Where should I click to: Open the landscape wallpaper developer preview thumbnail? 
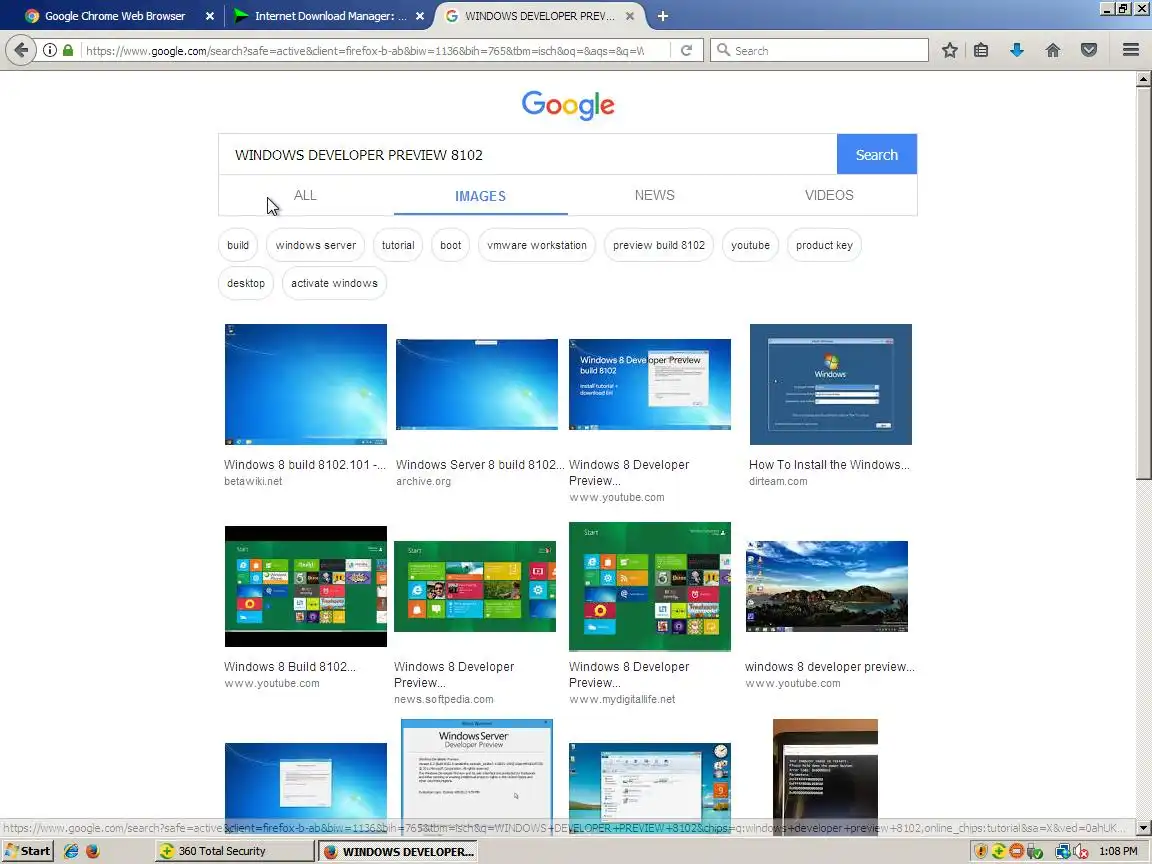pos(827,586)
